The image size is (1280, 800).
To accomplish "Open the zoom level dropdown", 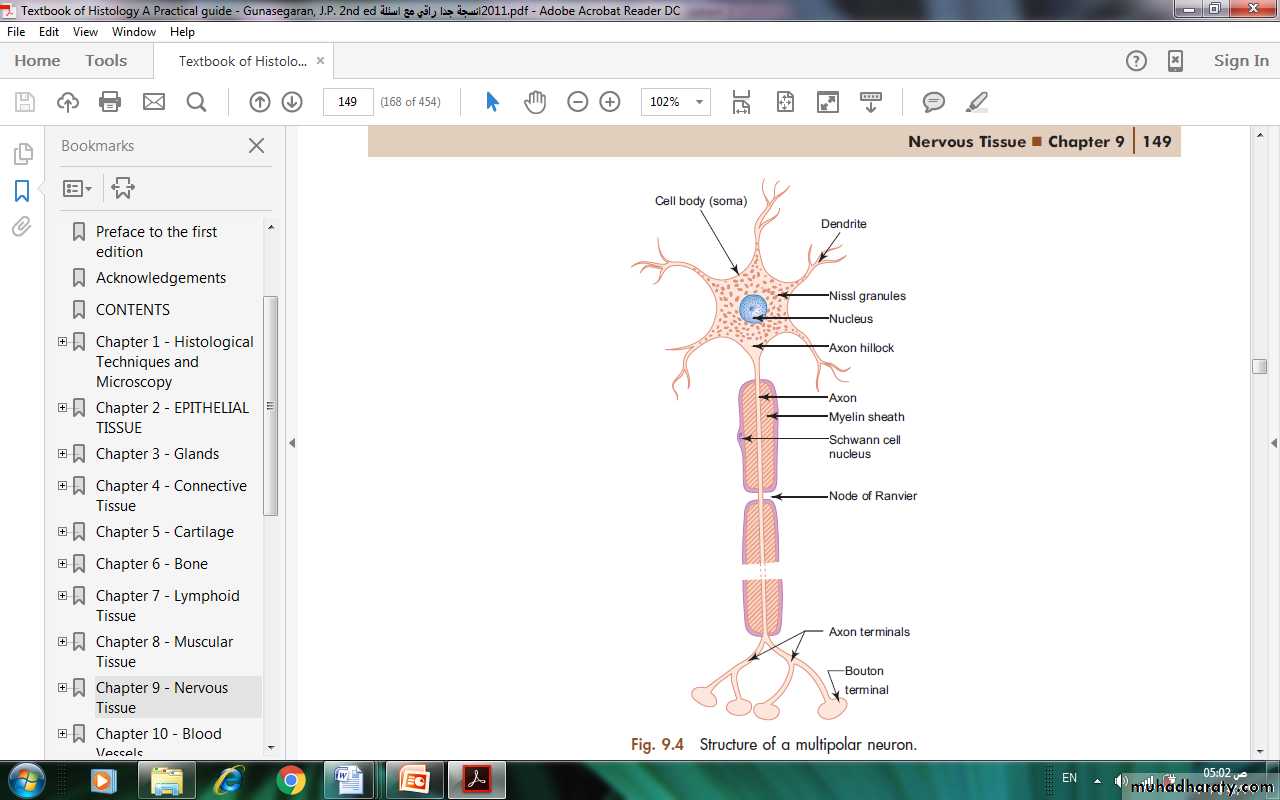I will [700, 102].
